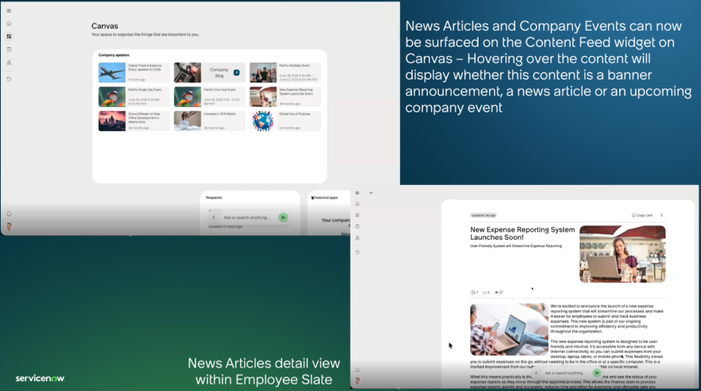Click the green send button in Canvas search
Image resolution: width=701 pixels, height=391 pixels.
click(x=283, y=218)
